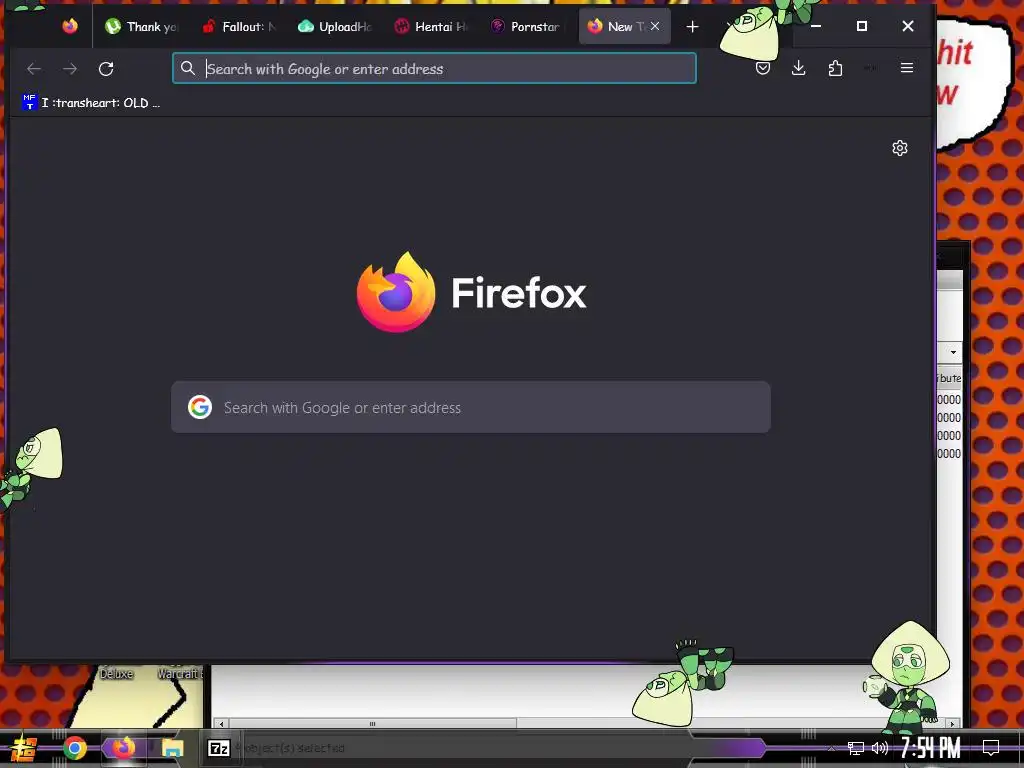Open a new tab with the plus button
Image resolution: width=1024 pixels, height=768 pixels.
(692, 26)
